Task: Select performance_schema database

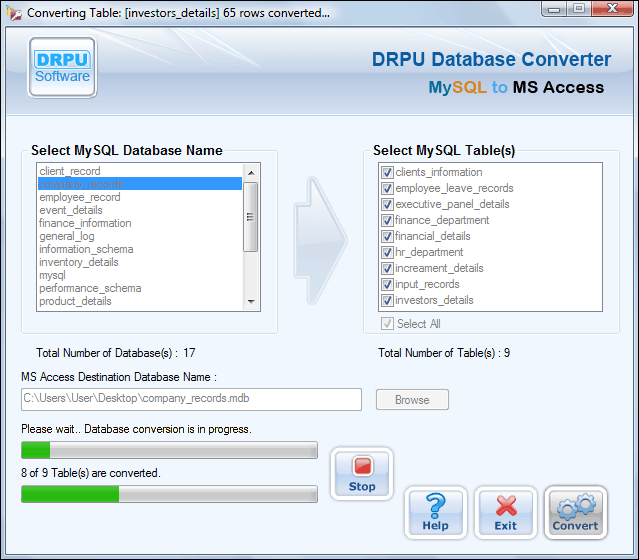Action: coord(140,288)
